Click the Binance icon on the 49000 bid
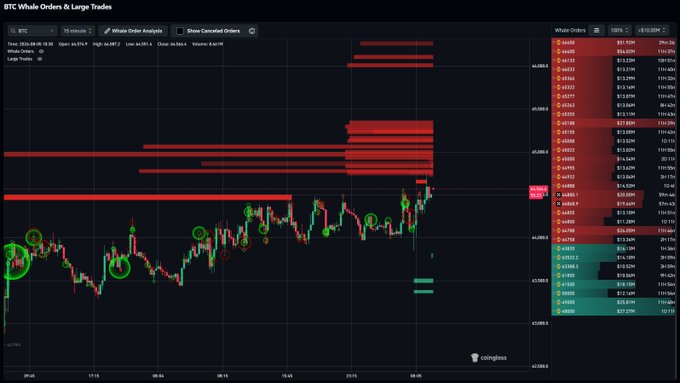The image size is (680, 383). (x=559, y=302)
